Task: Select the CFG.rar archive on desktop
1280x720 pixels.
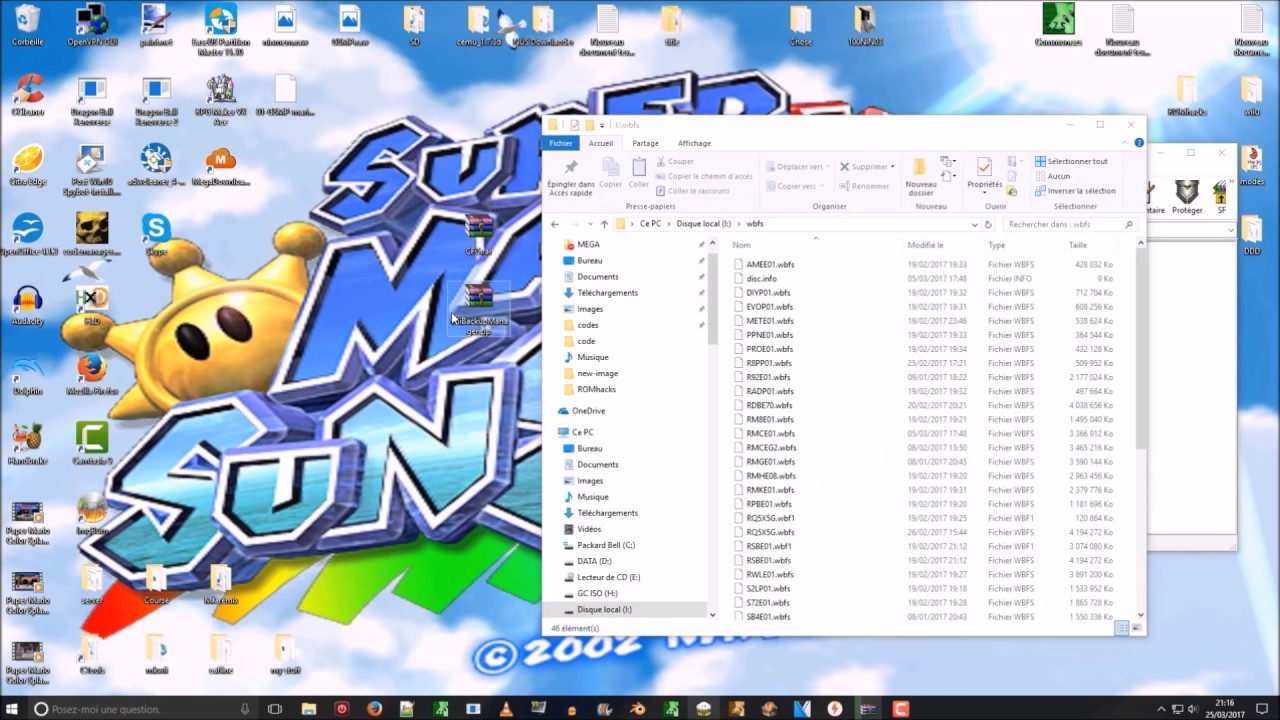Action: tap(479, 235)
